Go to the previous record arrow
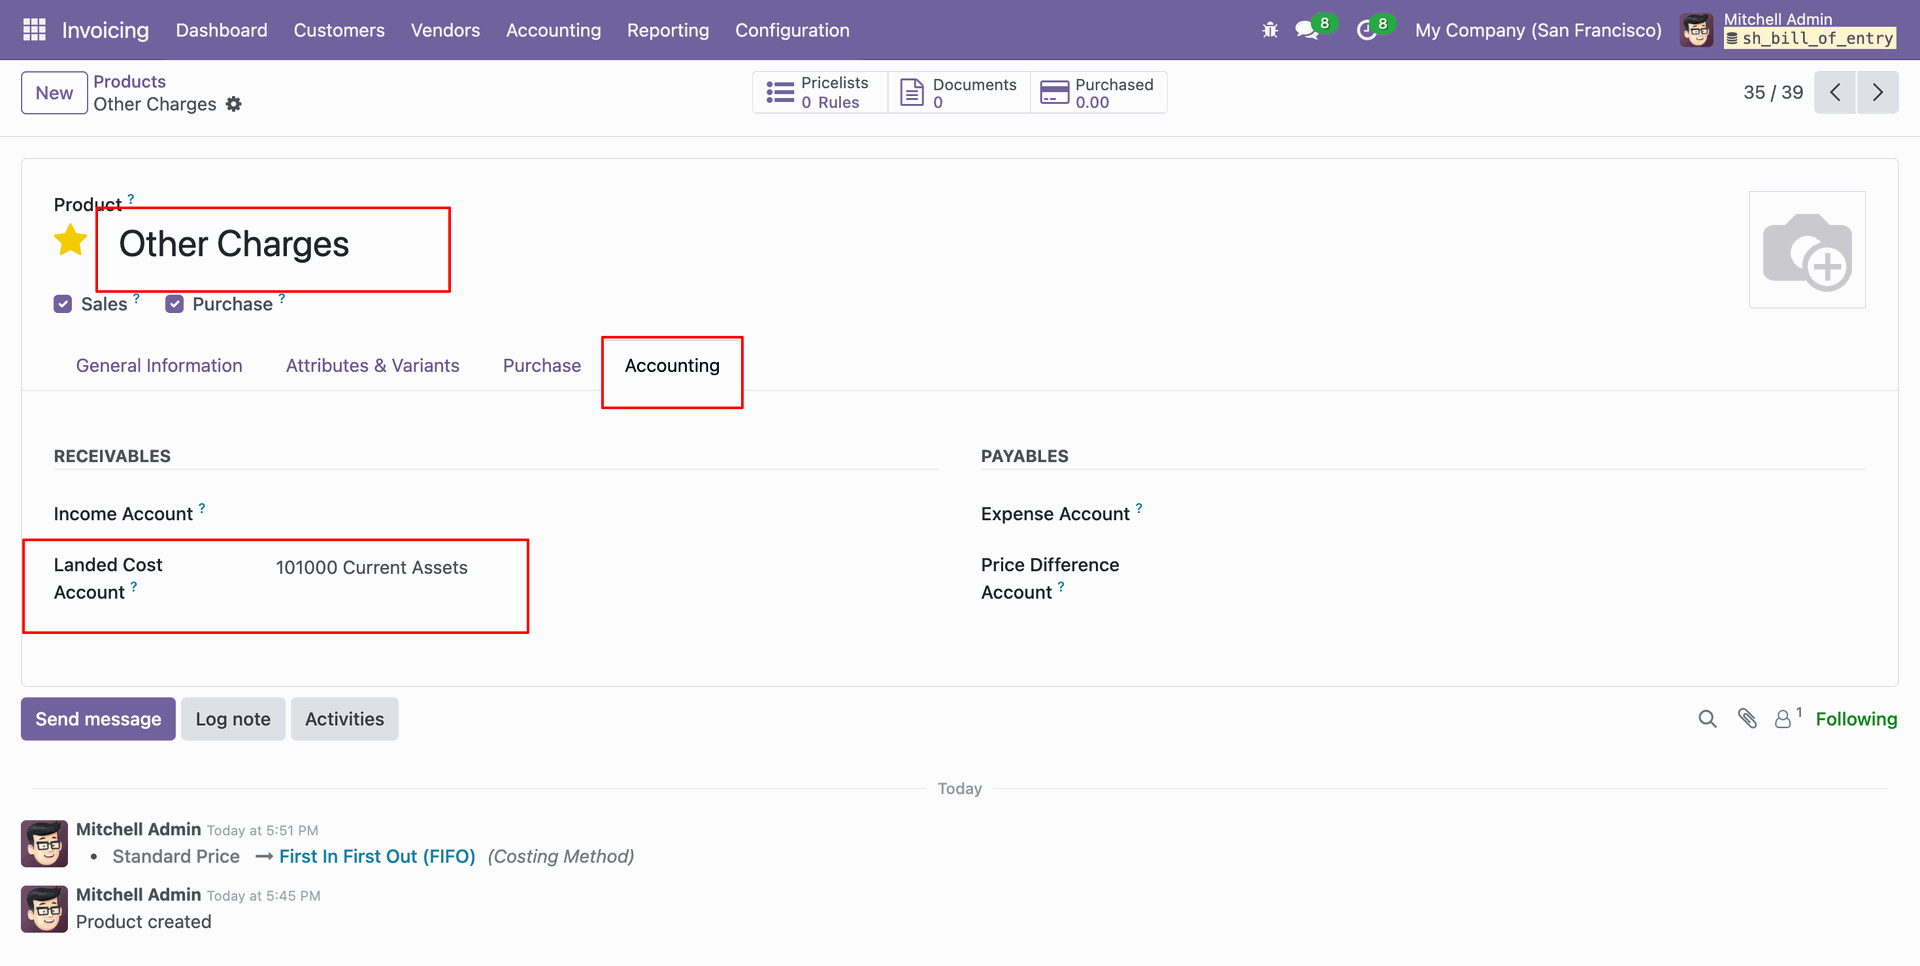The image size is (1920, 966). click(1835, 92)
